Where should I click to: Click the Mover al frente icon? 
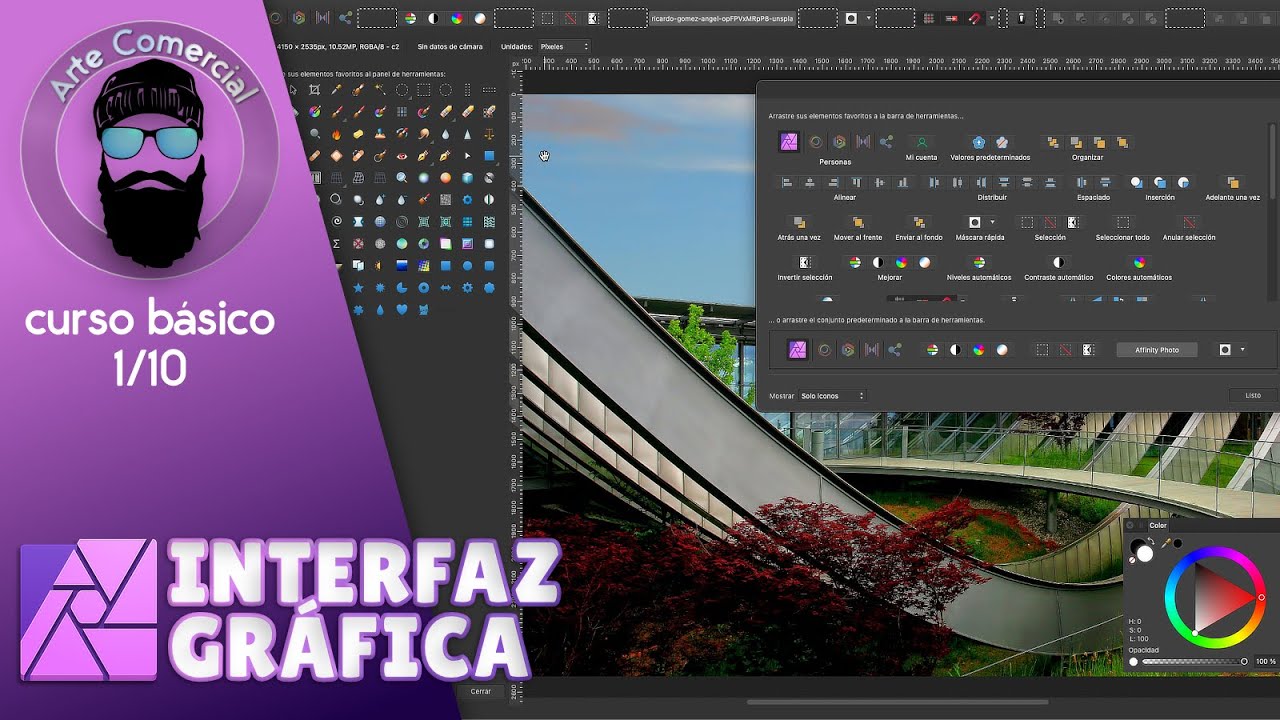pos(858,222)
